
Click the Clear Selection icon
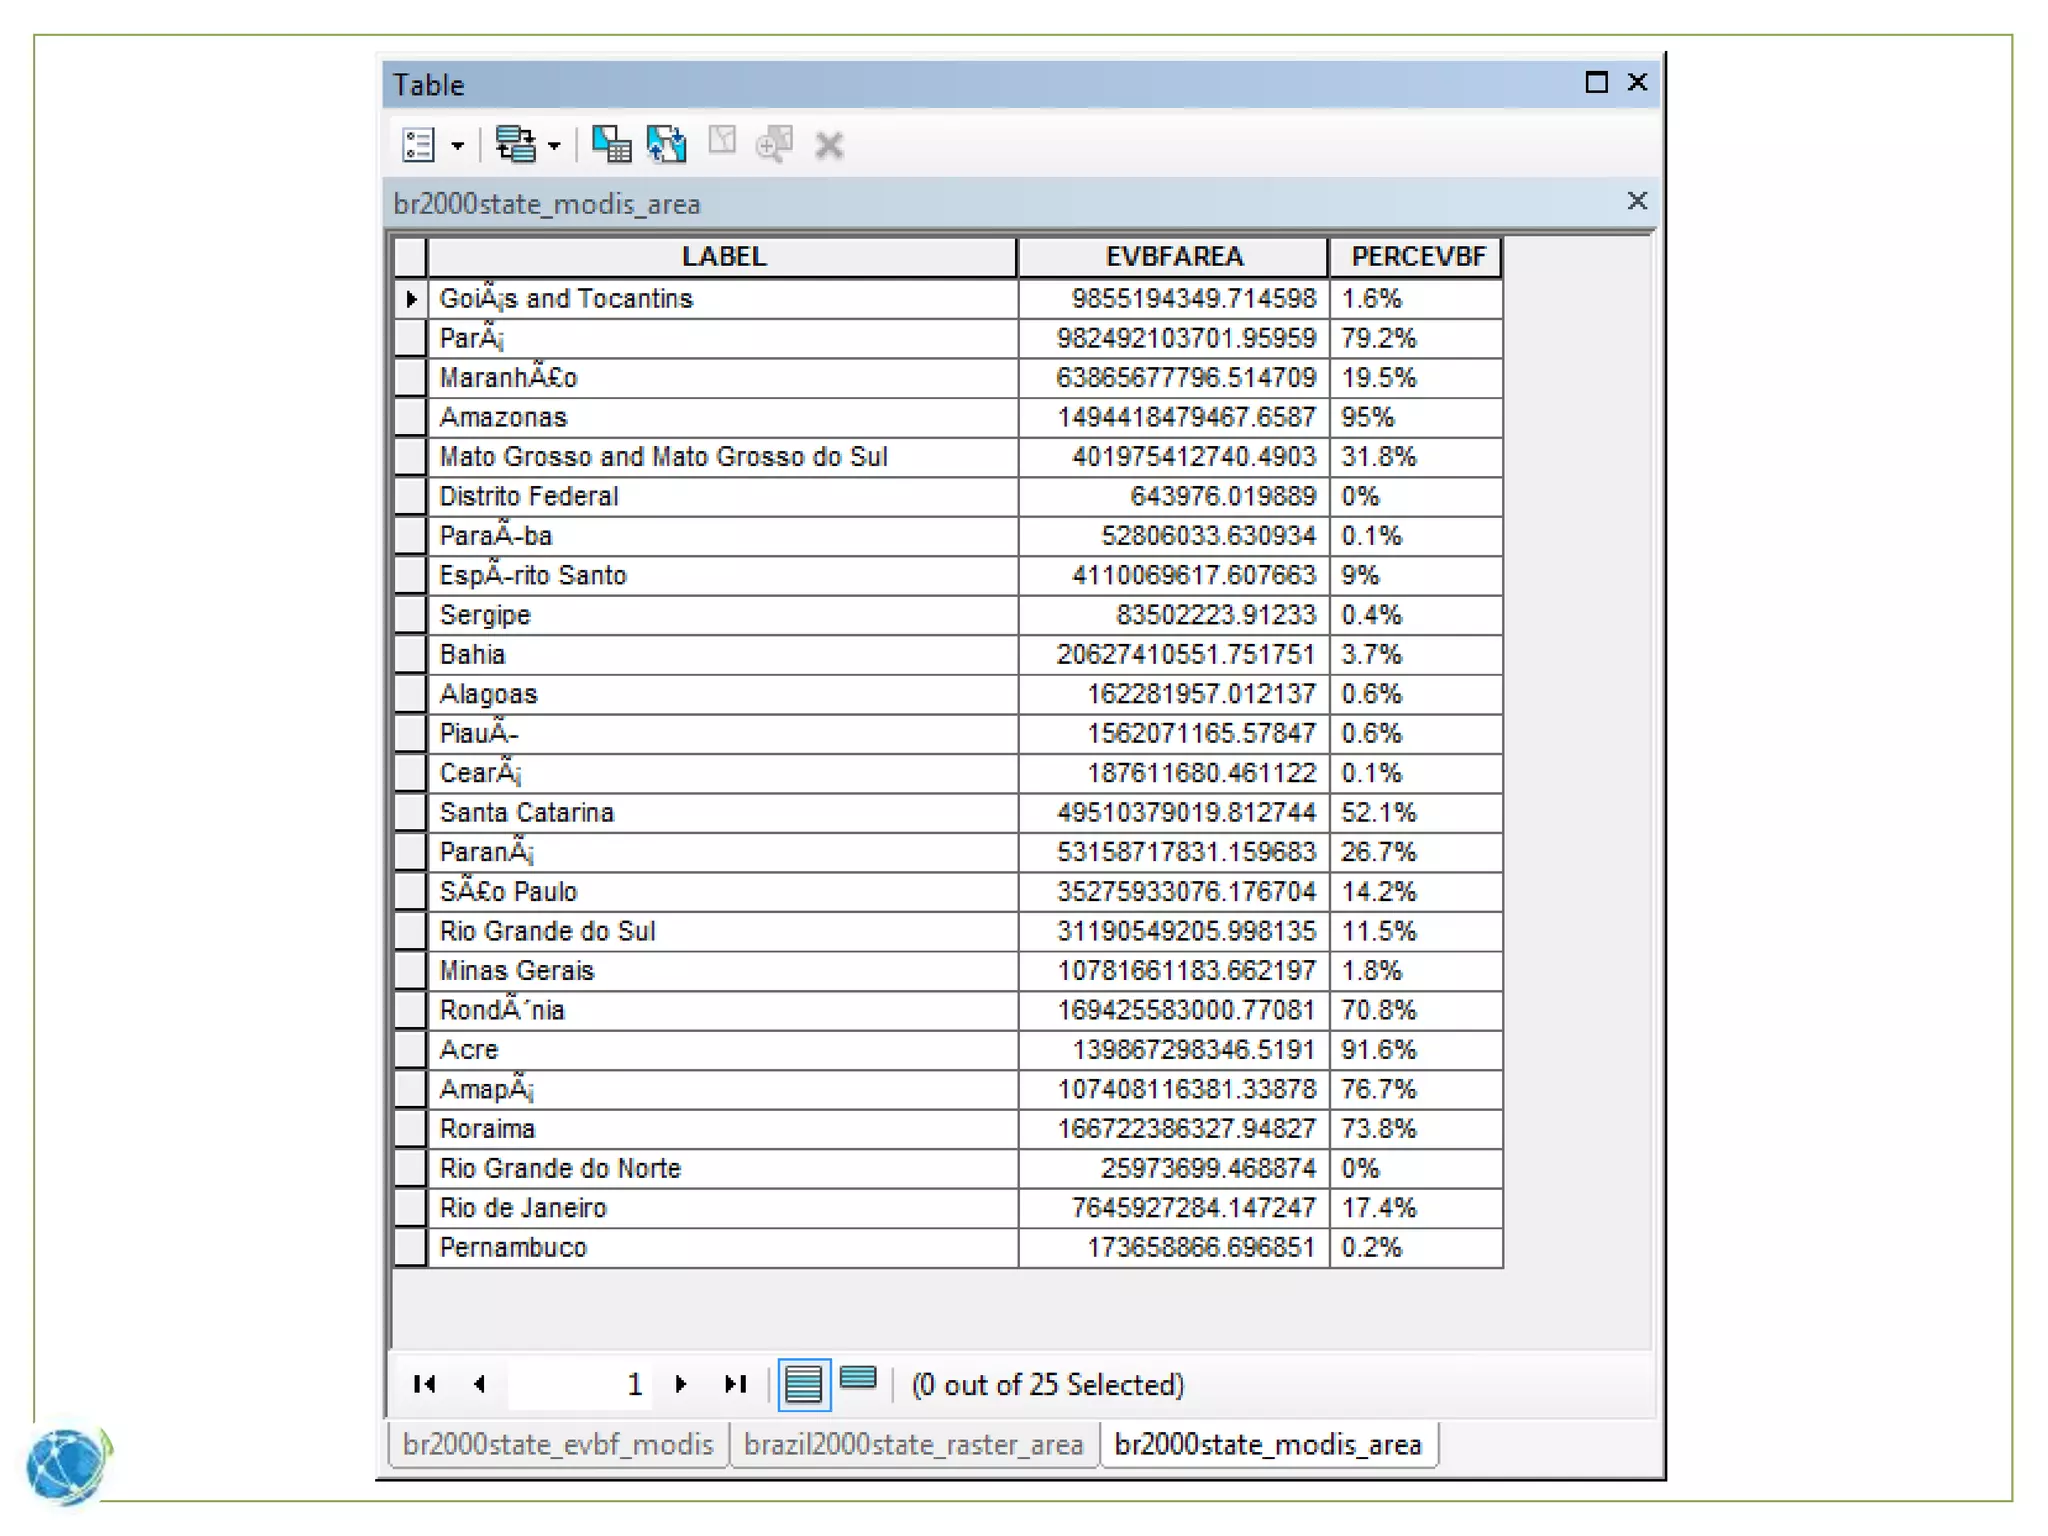(x=722, y=142)
